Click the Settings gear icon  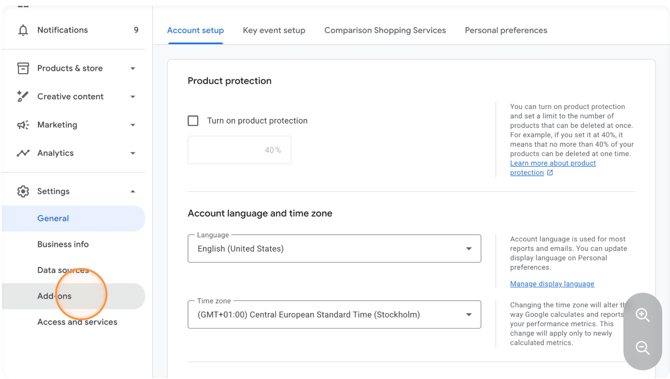(x=23, y=191)
